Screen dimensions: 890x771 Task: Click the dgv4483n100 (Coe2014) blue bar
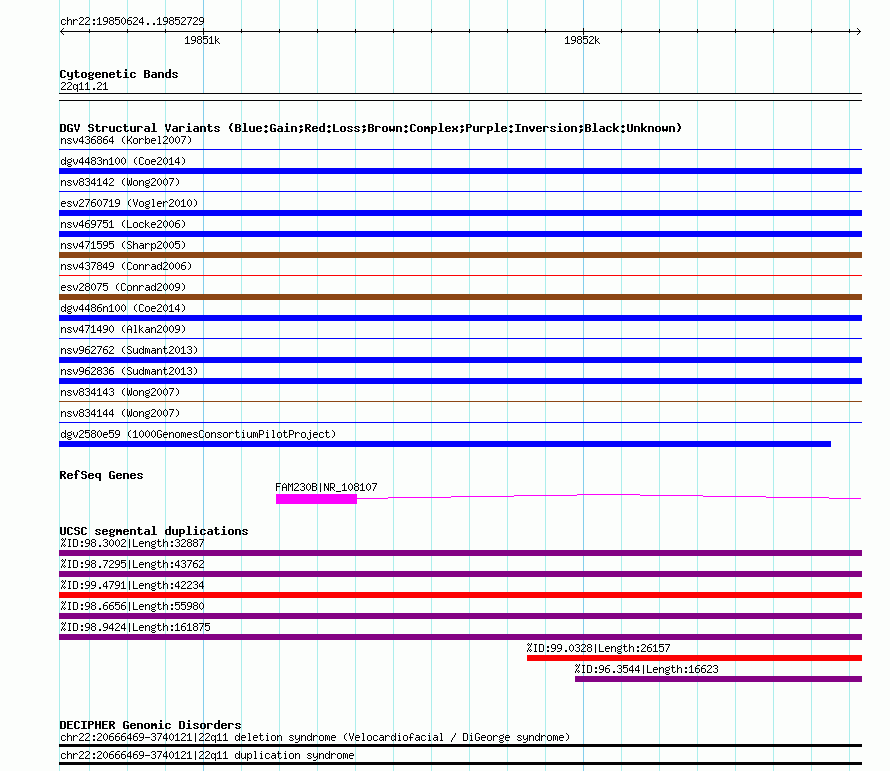pos(460,171)
